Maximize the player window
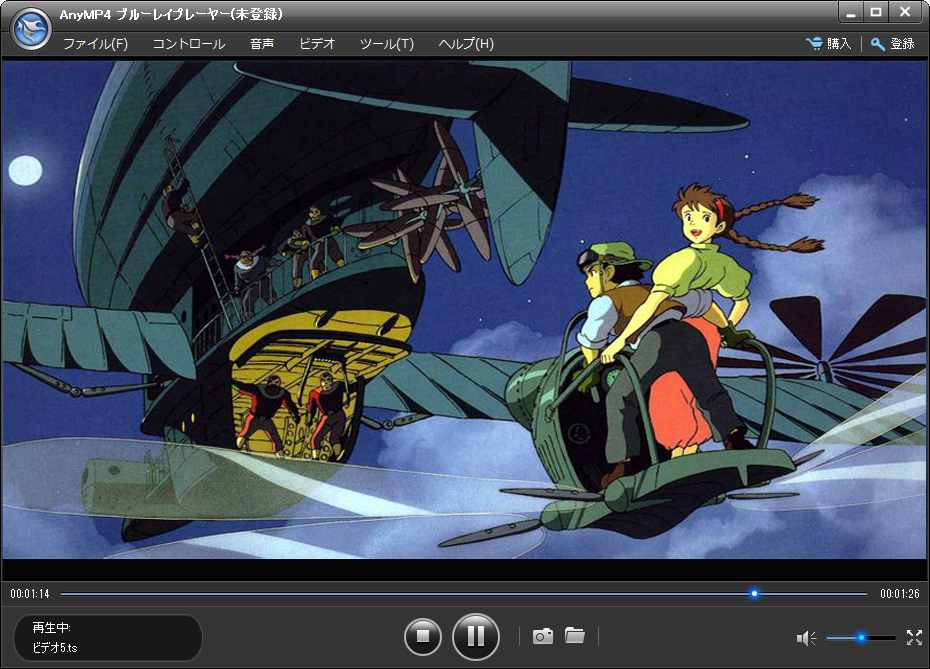930x669 pixels. [876, 12]
